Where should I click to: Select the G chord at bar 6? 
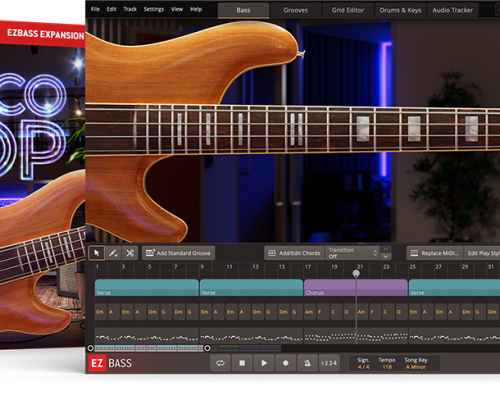(166, 312)
